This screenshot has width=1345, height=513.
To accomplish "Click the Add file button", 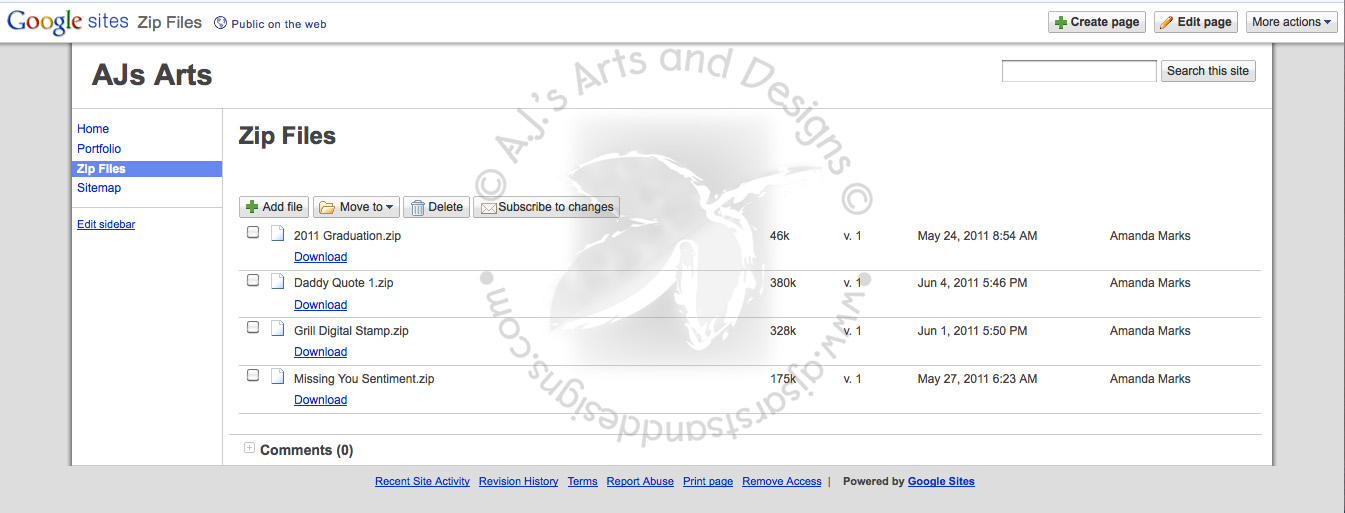I will (x=274, y=207).
